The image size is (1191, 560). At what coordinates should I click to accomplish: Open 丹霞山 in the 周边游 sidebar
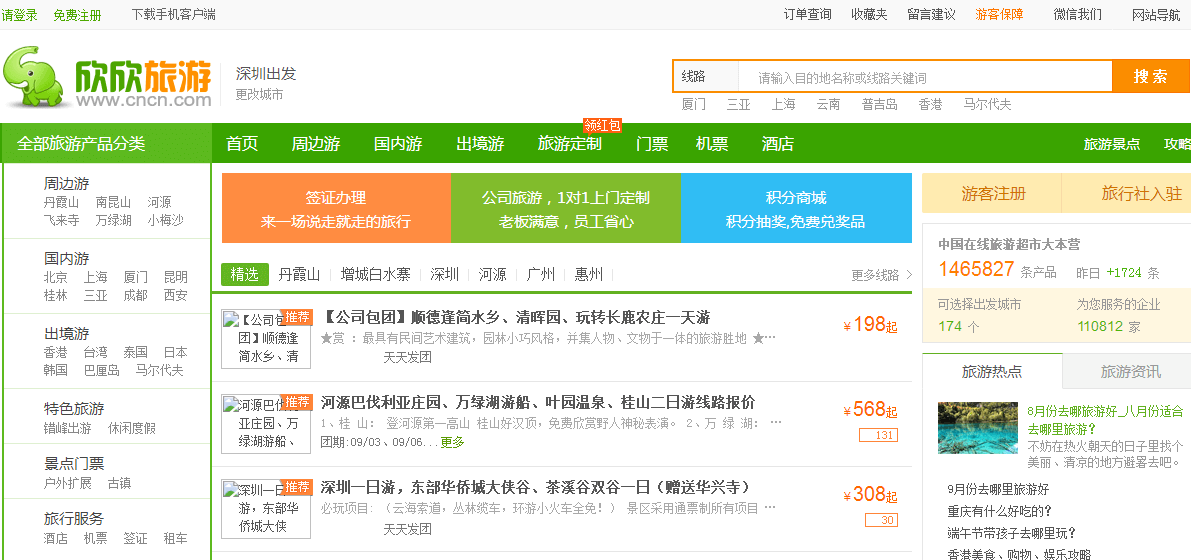coord(62,202)
